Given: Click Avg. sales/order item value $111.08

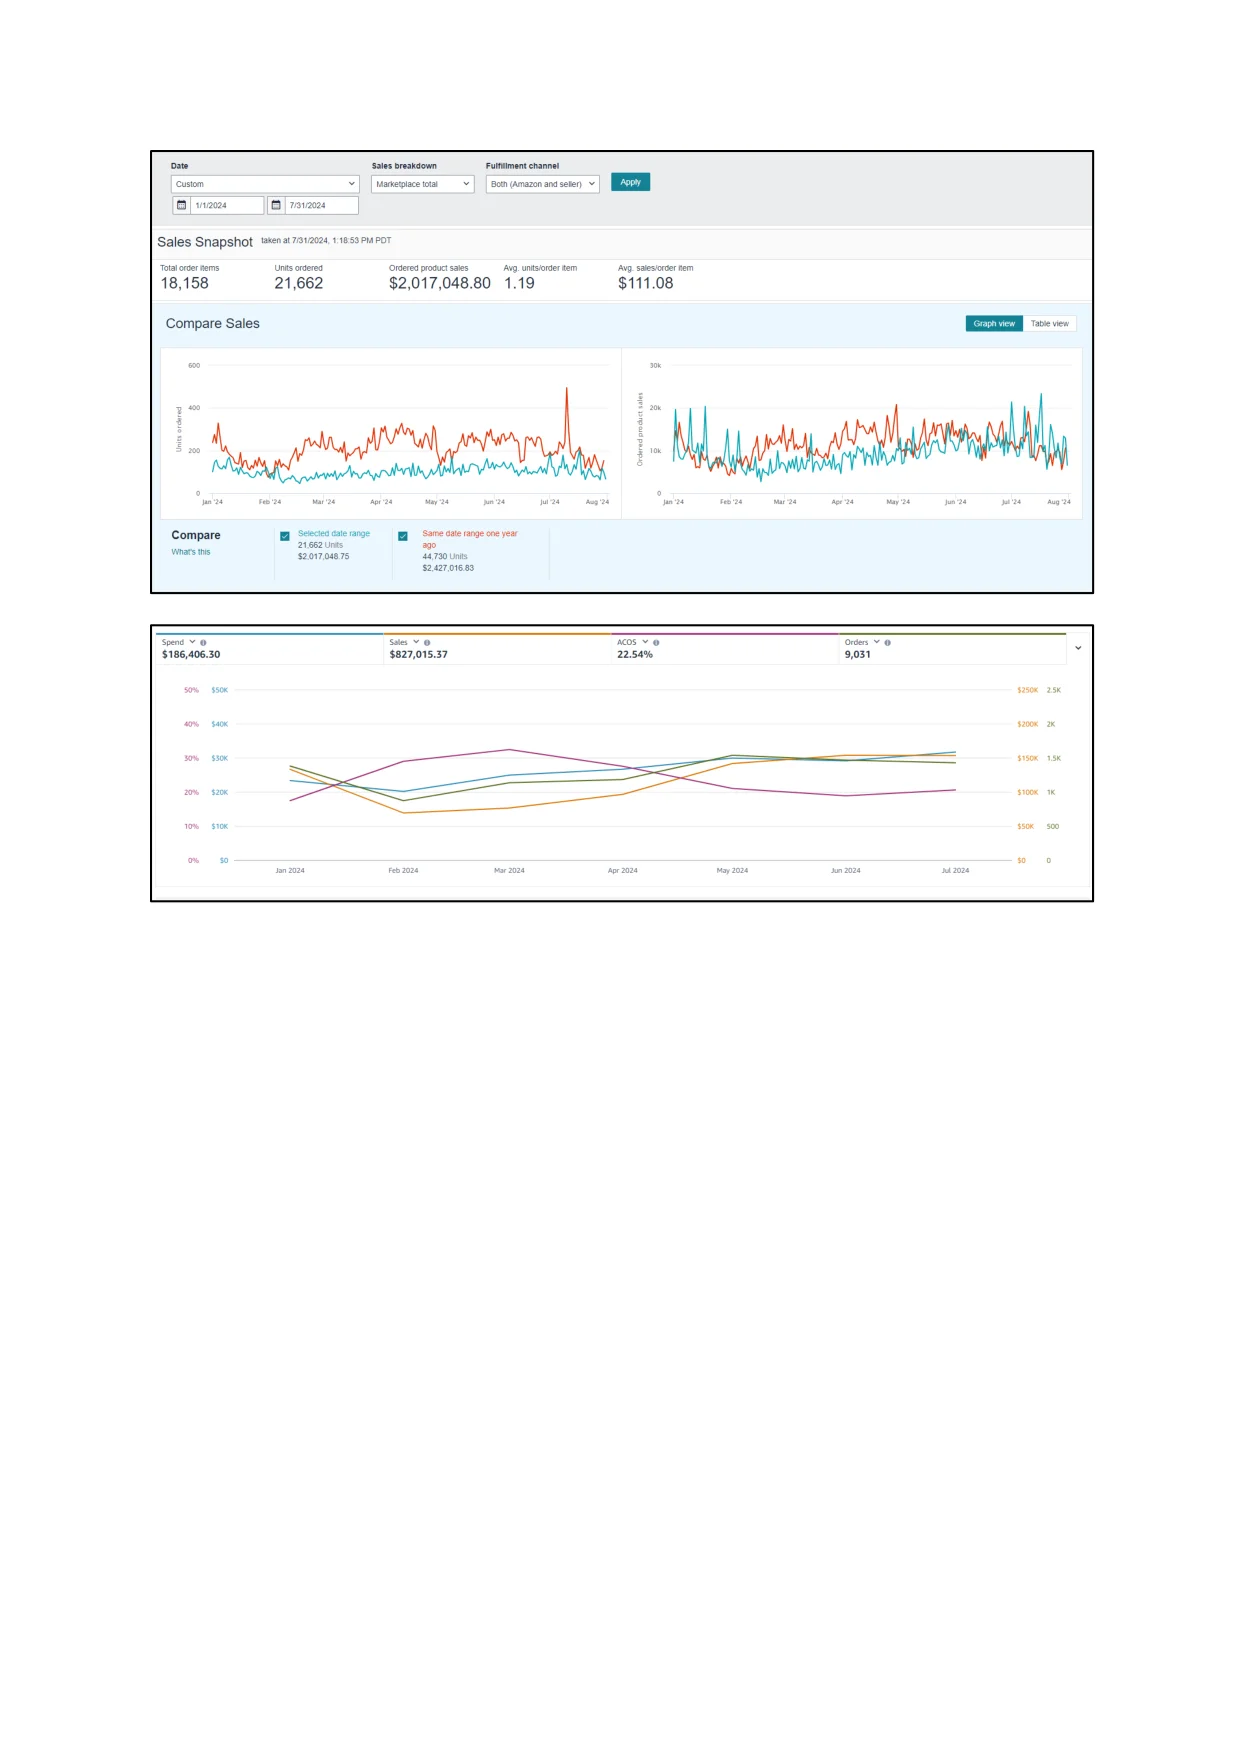Looking at the screenshot, I should [646, 283].
